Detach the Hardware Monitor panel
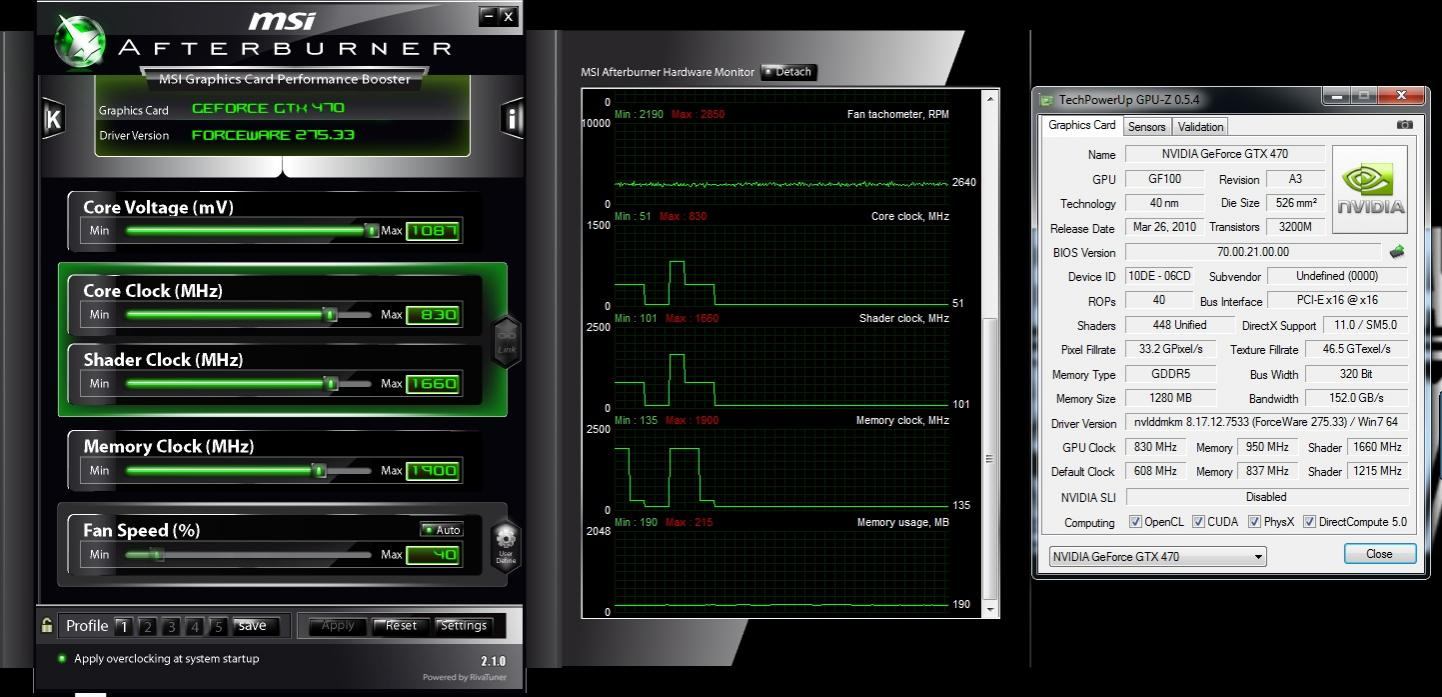Image resolution: width=1442 pixels, height=697 pixels. click(x=789, y=72)
